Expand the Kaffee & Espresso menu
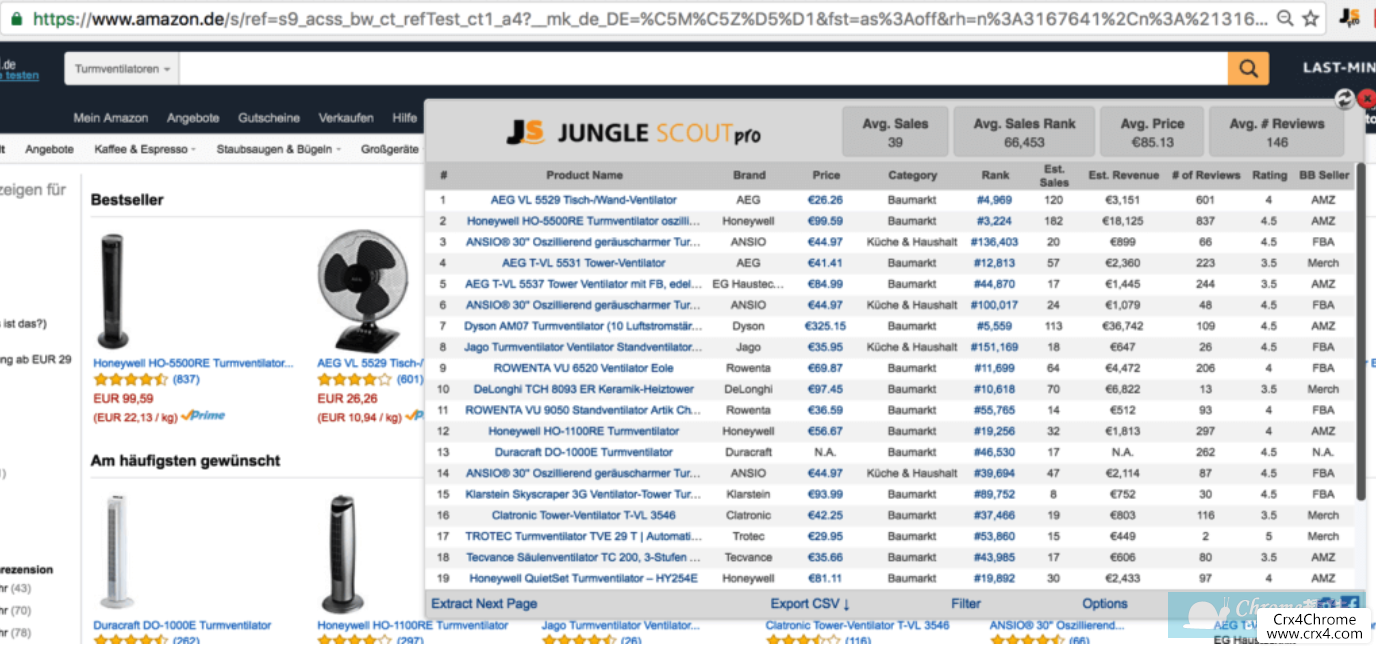1376x648 pixels. point(145,150)
